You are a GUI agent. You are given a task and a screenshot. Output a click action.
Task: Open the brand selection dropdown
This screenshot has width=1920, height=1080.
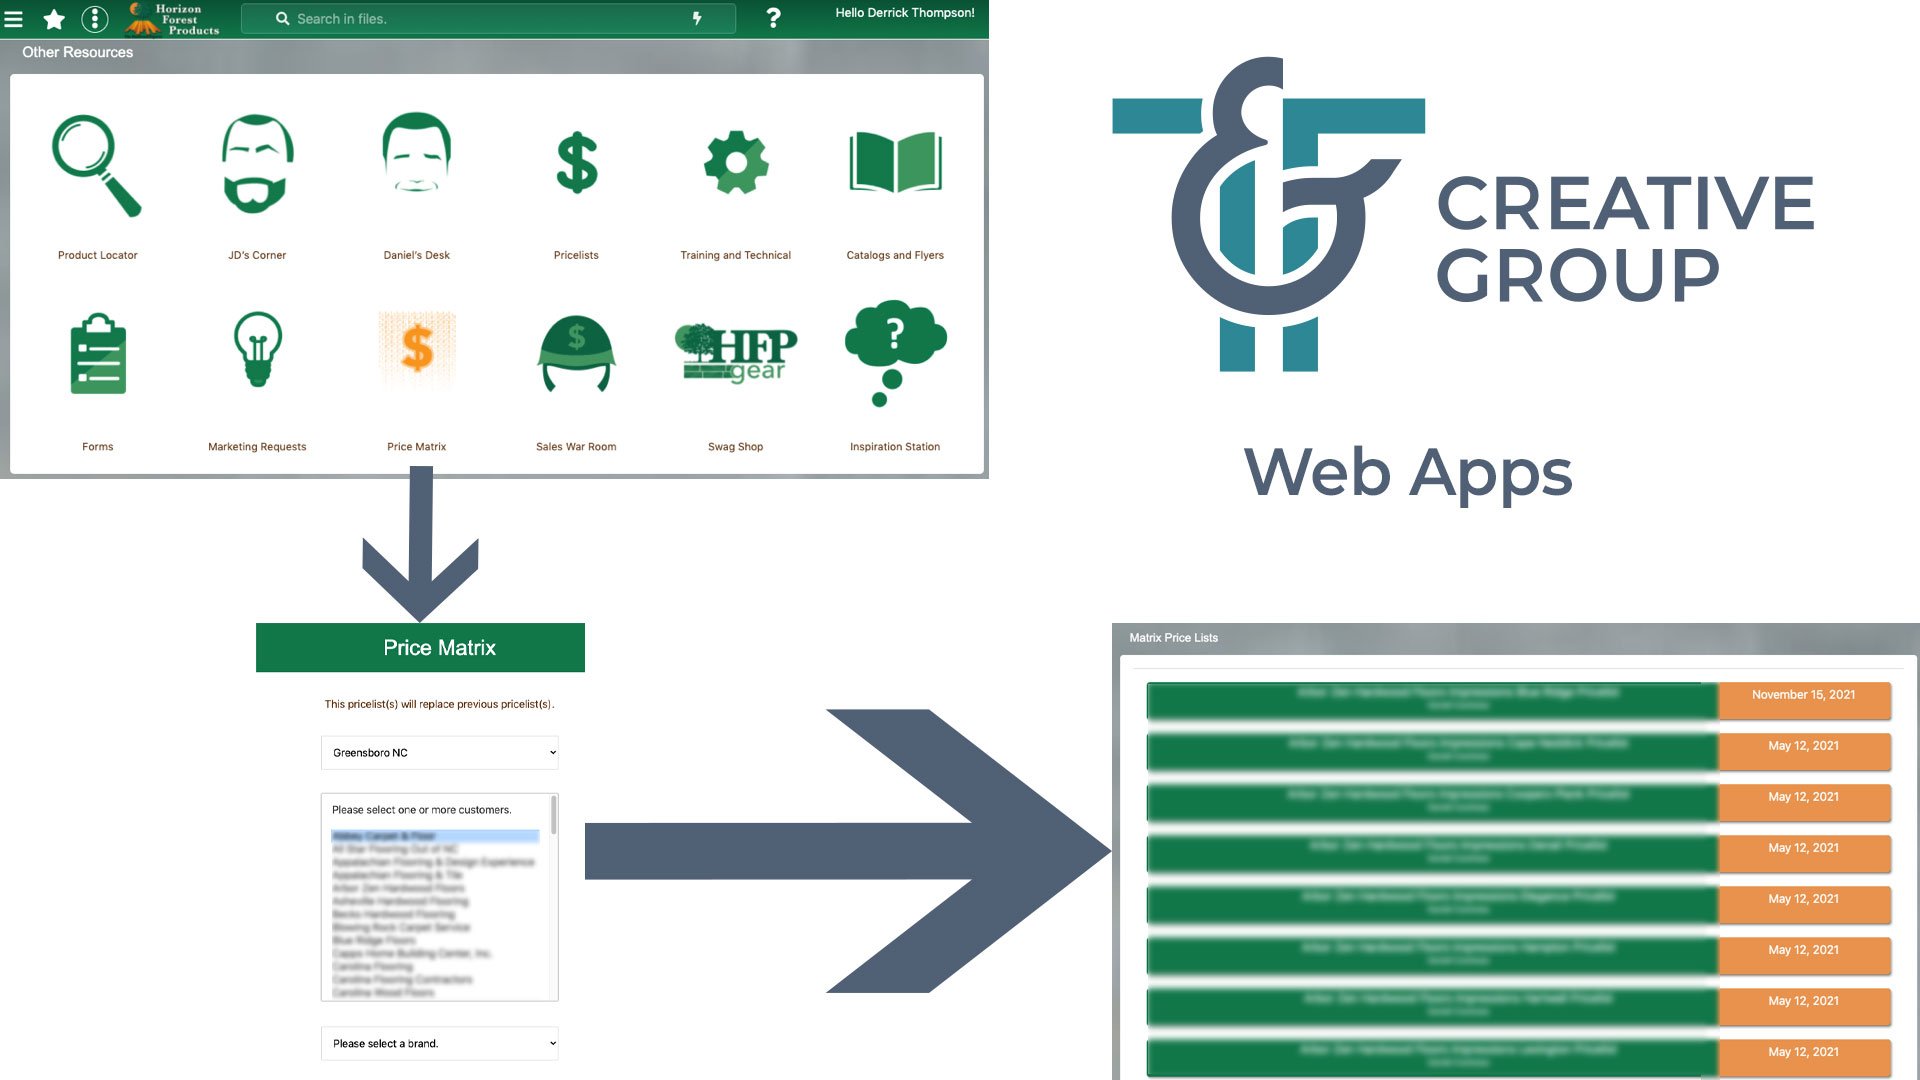pyautogui.click(x=439, y=1043)
